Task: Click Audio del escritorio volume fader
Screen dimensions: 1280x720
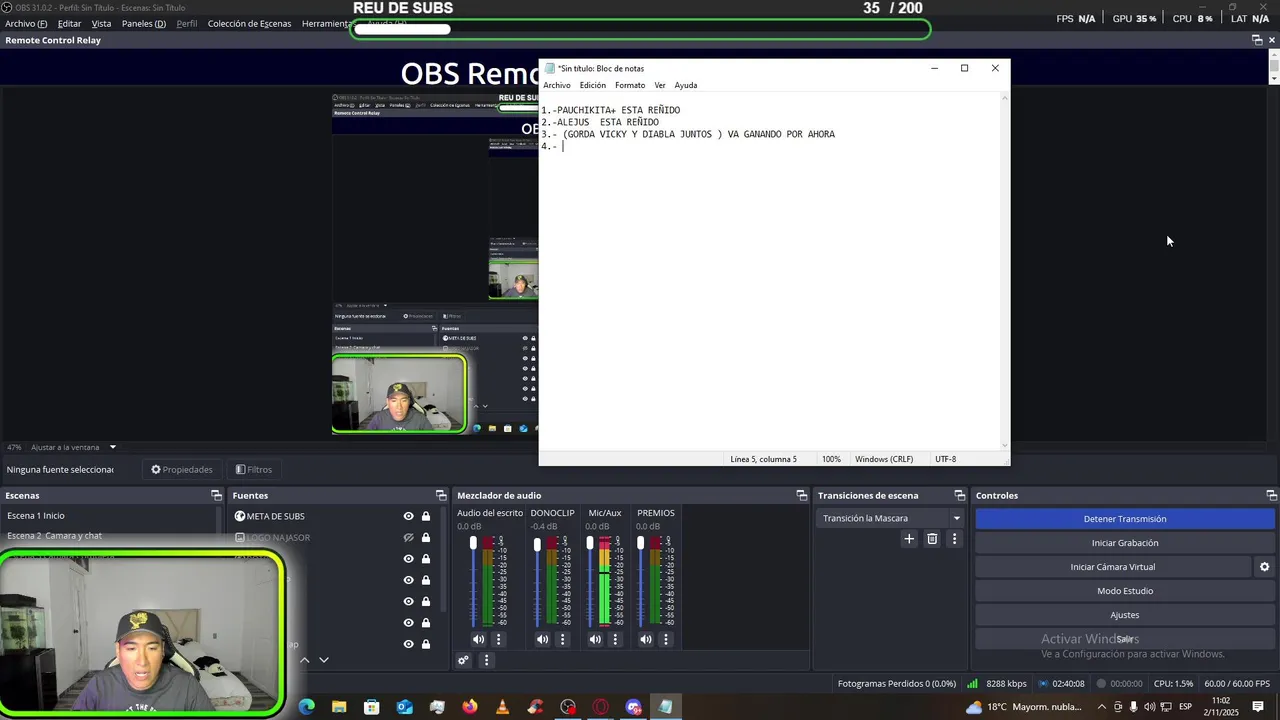Action: [x=473, y=543]
